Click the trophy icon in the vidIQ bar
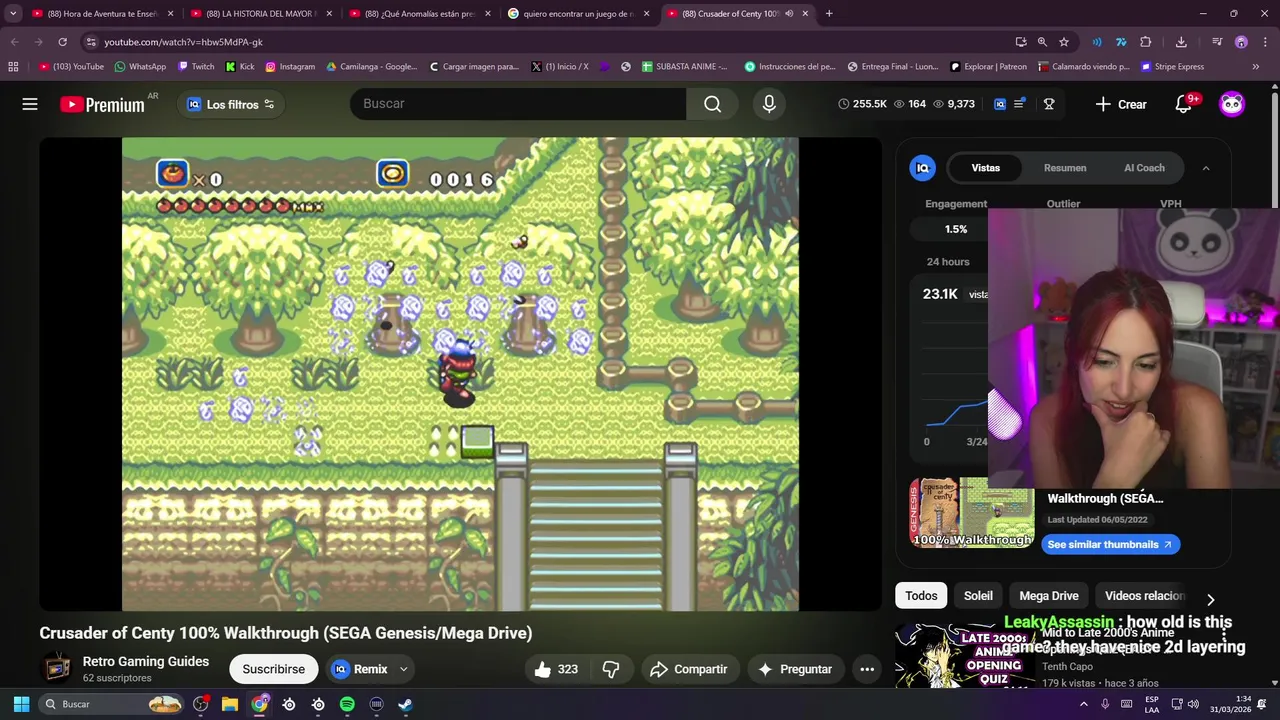Viewport: 1280px width, 720px height. point(1049,104)
